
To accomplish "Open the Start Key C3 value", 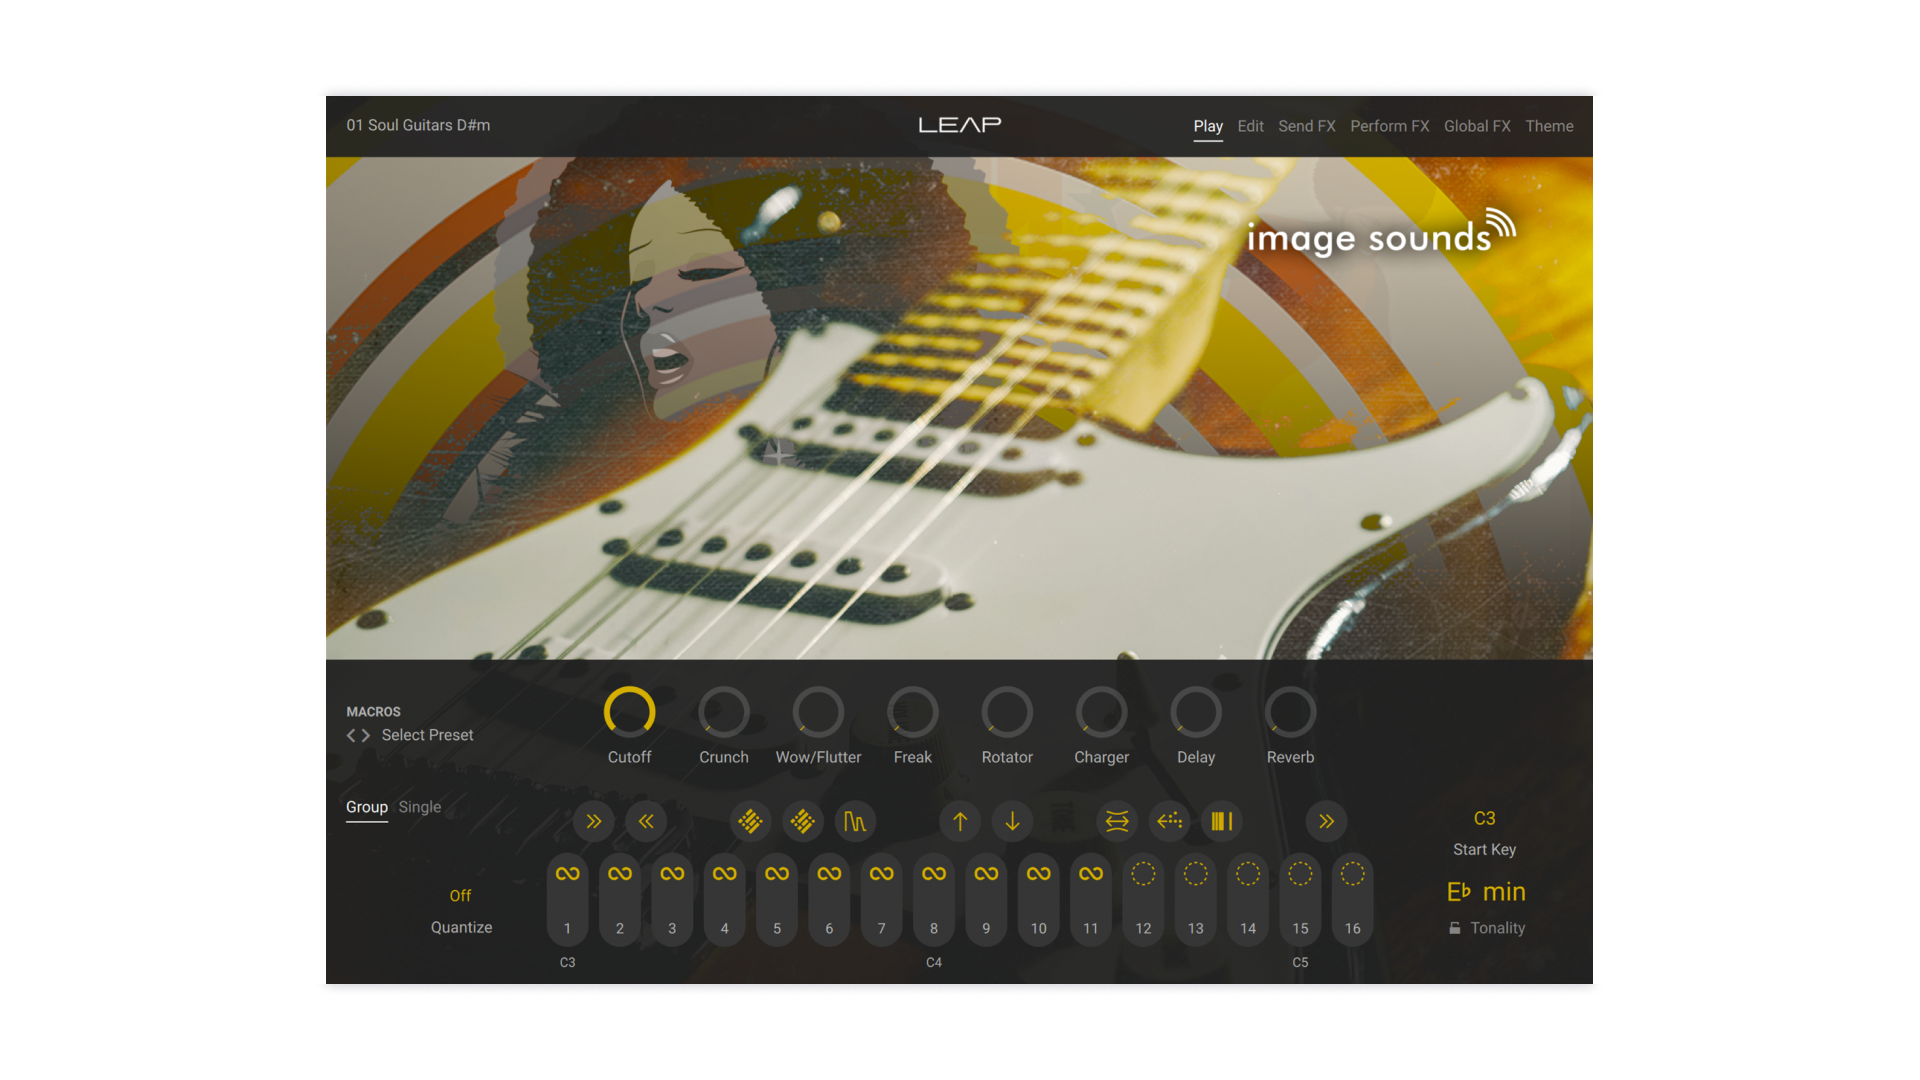I will click(x=1485, y=819).
